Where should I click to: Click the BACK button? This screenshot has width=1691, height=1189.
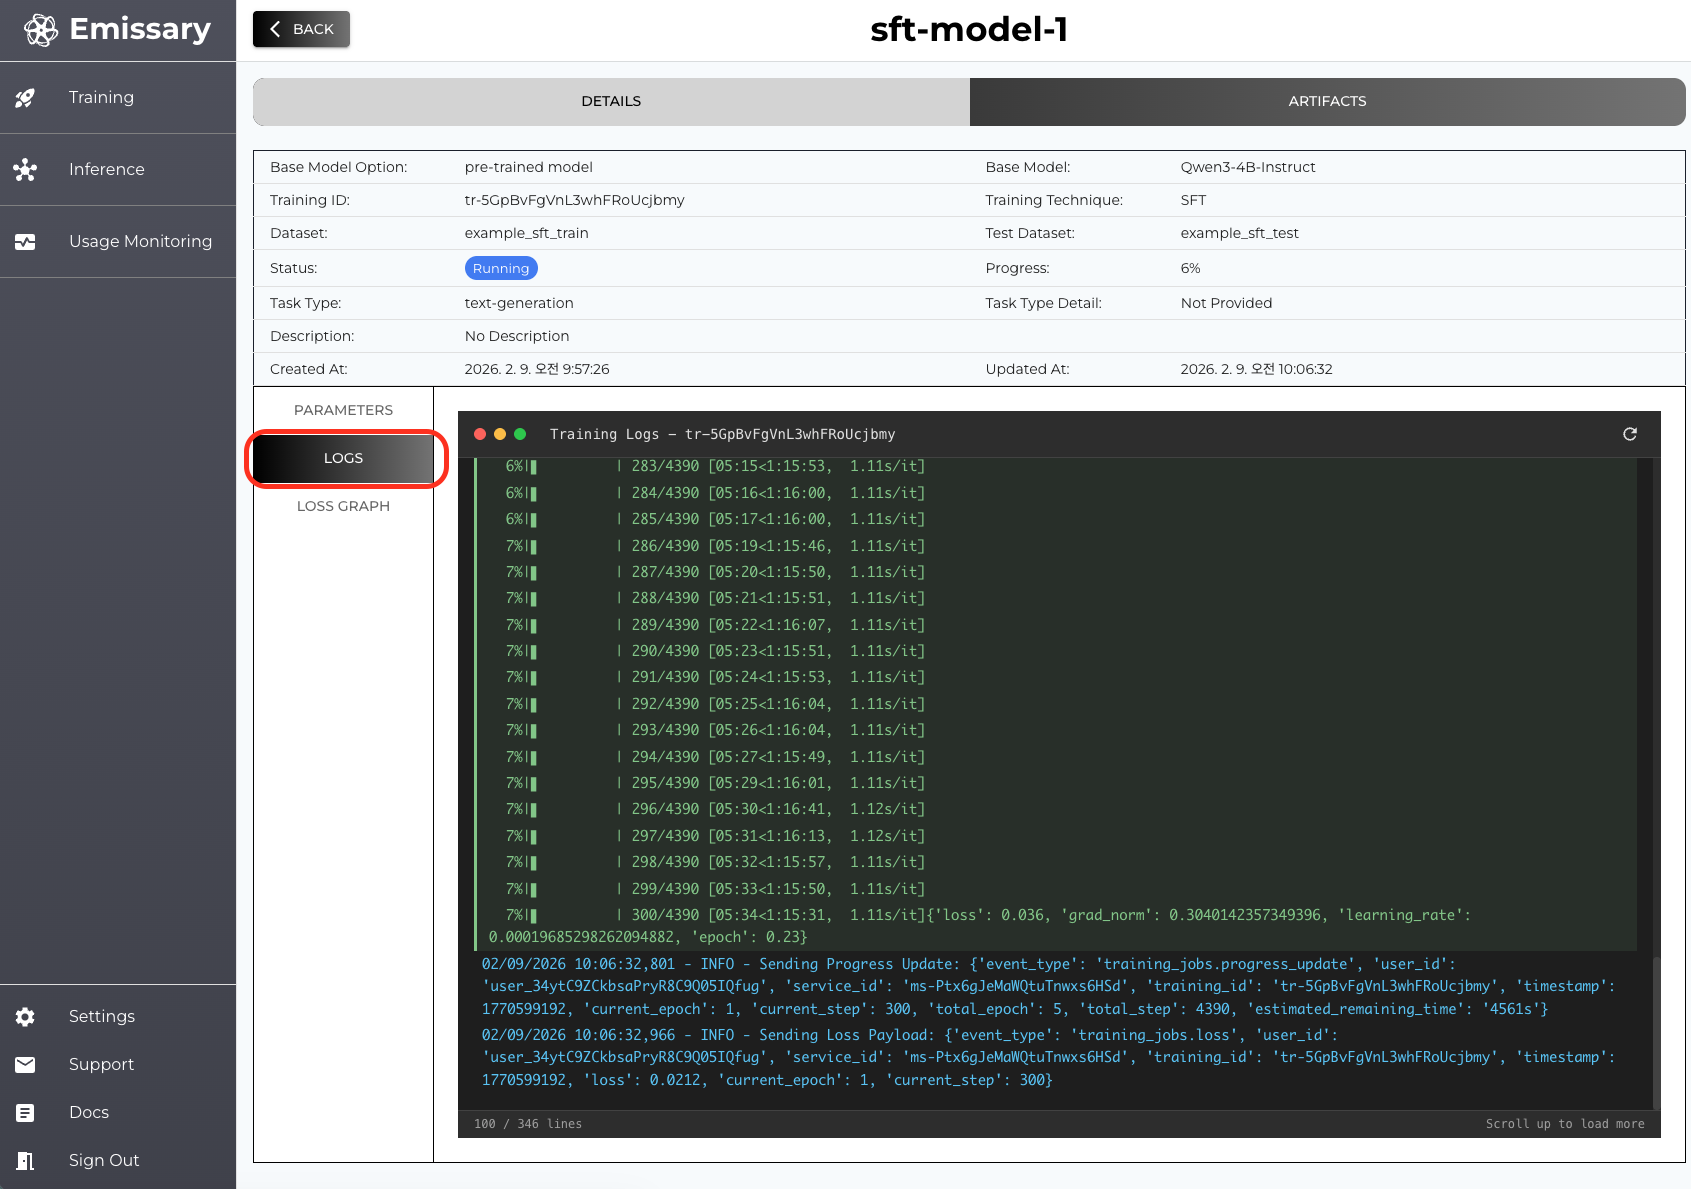click(300, 29)
